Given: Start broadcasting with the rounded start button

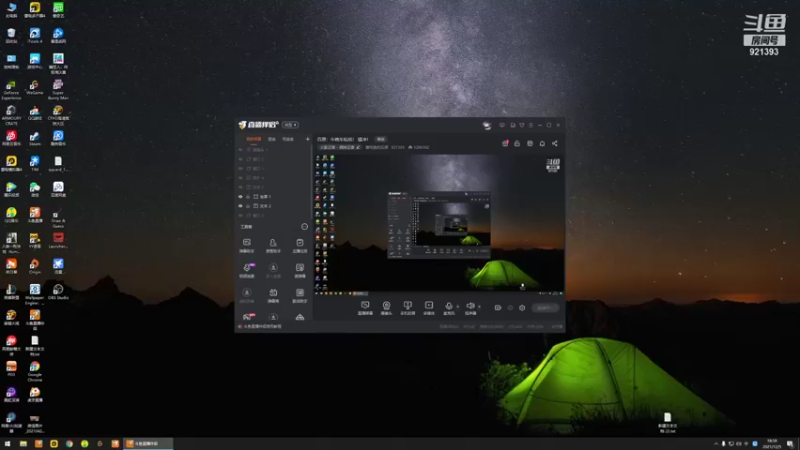Looking at the screenshot, I should pyautogui.click(x=545, y=308).
